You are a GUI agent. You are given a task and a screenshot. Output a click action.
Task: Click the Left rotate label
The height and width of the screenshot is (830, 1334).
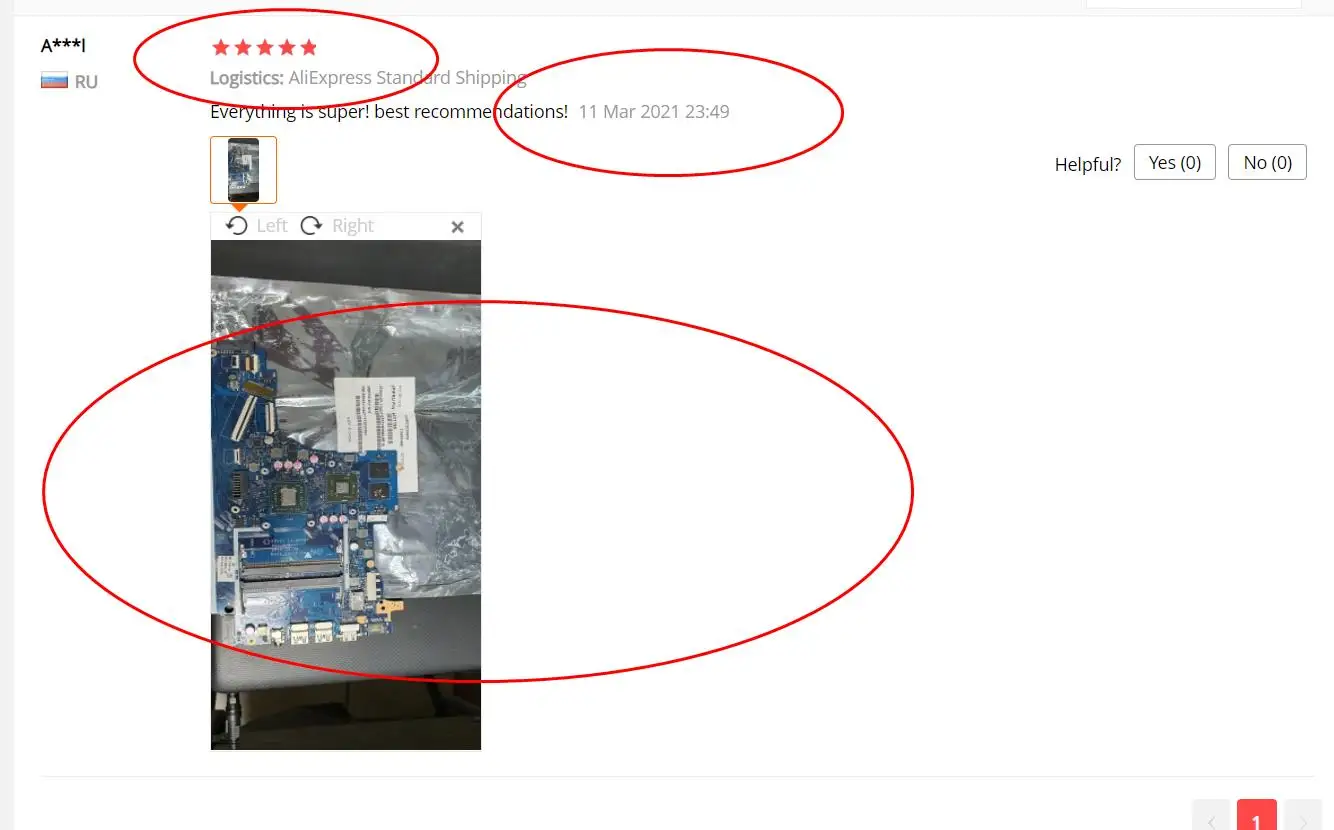pyautogui.click(x=272, y=226)
